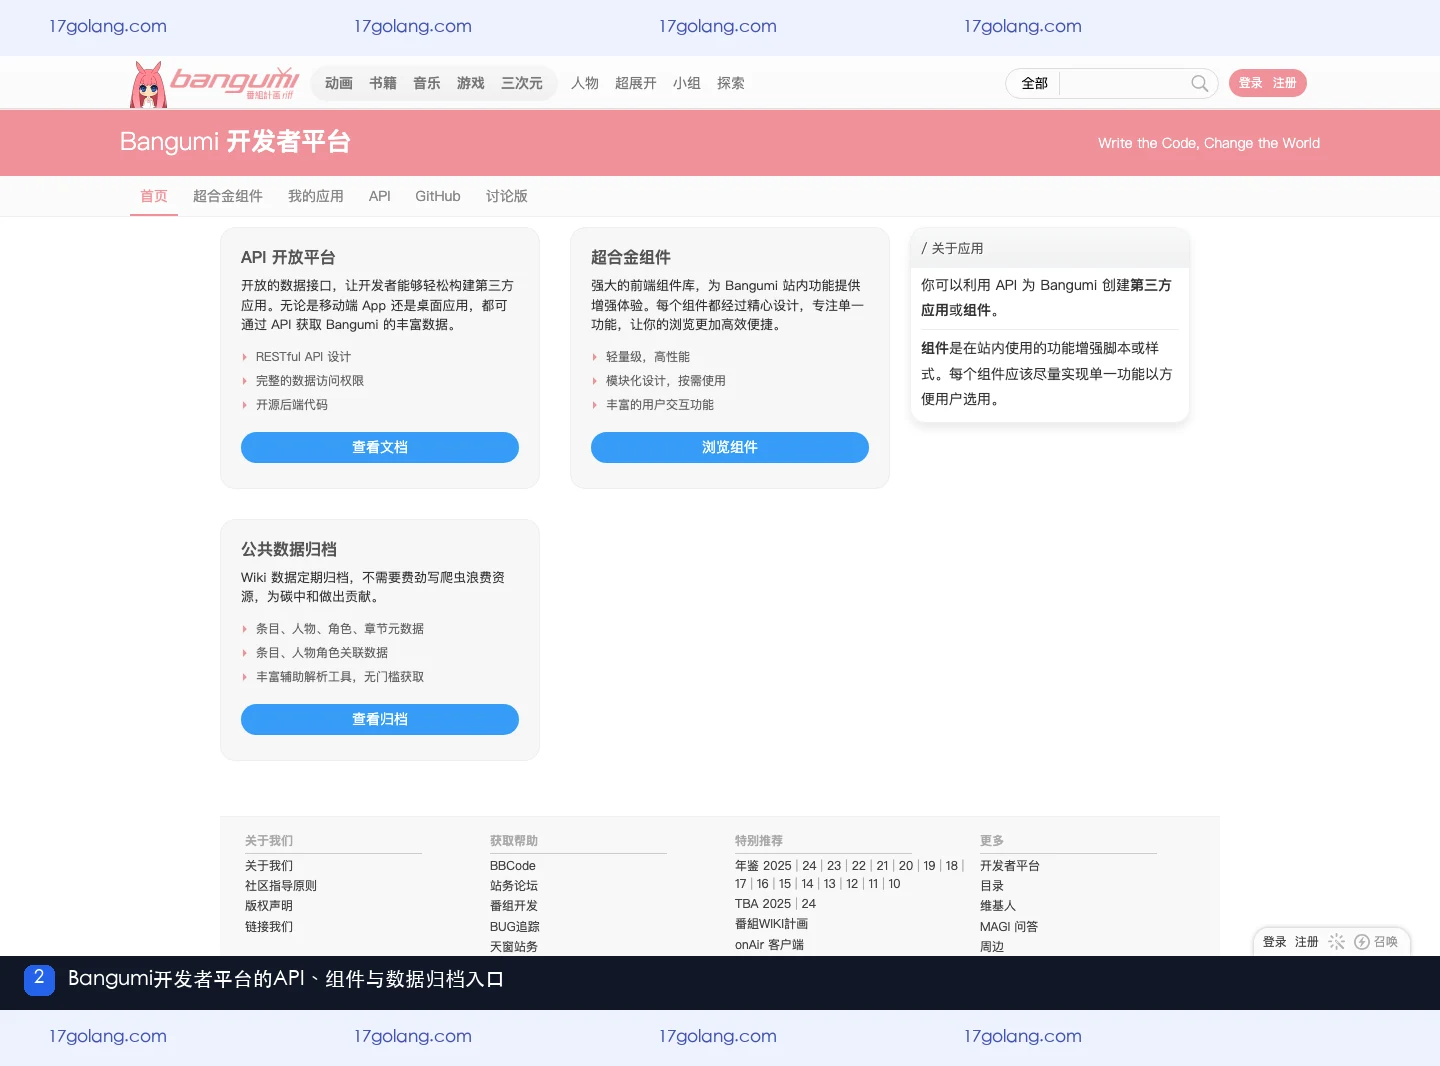The height and width of the screenshot is (1066, 1440).
Task: Click the 查看文档 button
Action: click(x=379, y=447)
